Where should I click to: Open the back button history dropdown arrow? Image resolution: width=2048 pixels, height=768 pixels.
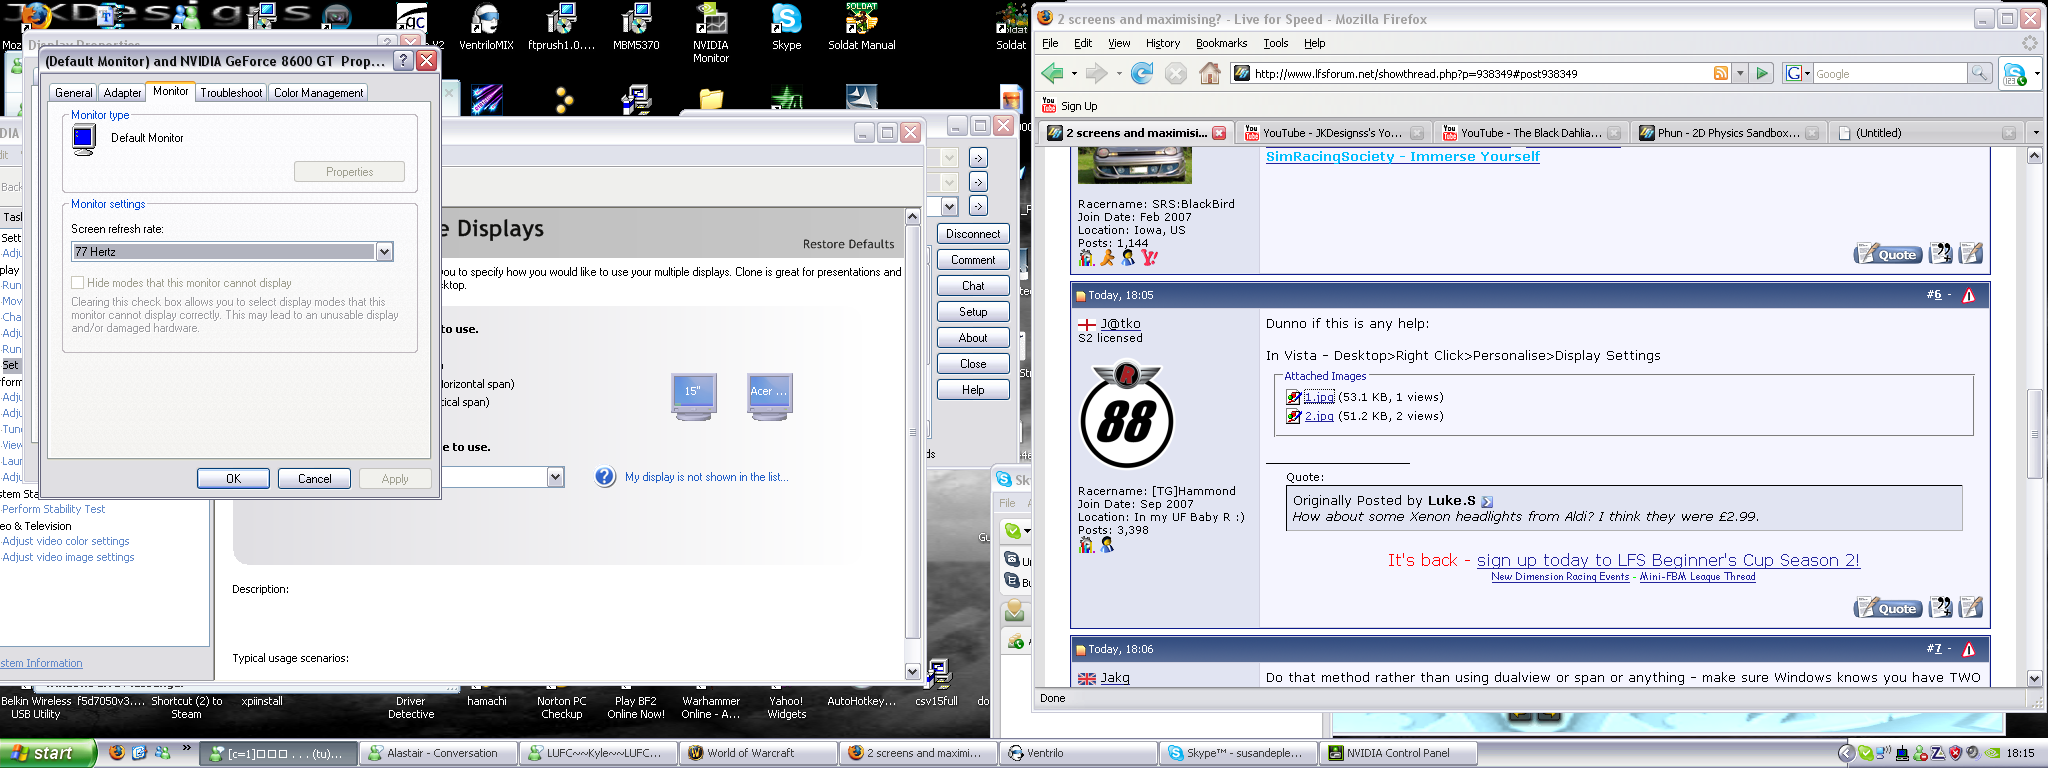[1074, 73]
